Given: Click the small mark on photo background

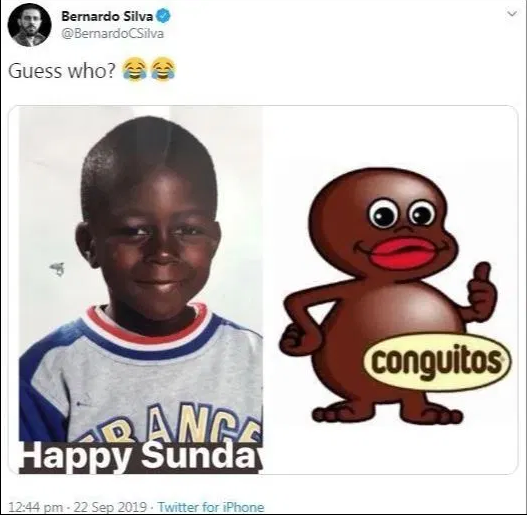Looking at the screenshot, I should 57,269.
